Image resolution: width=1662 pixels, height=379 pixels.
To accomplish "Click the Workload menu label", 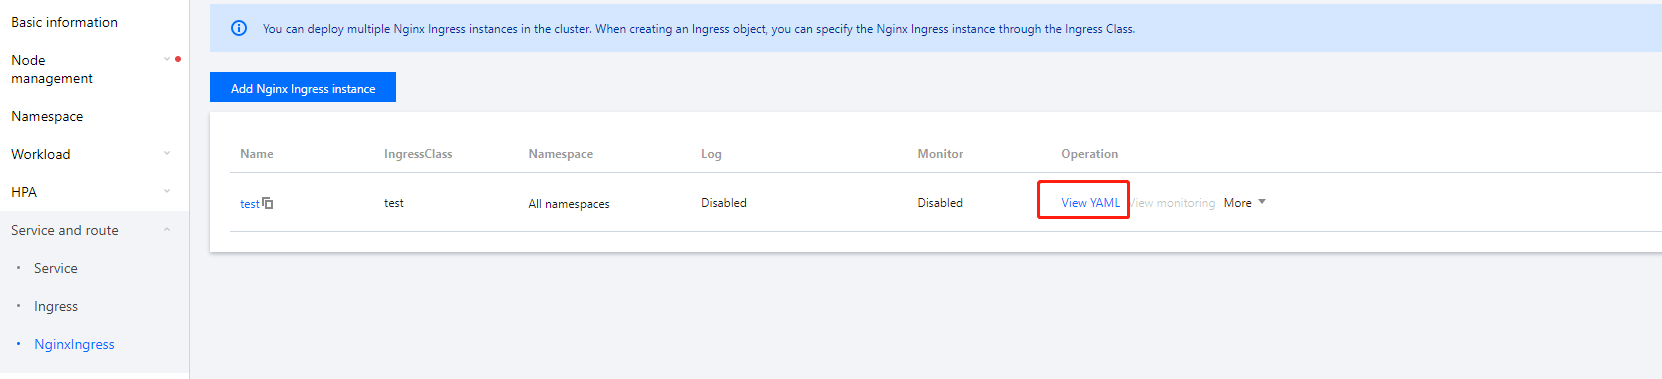I will coord(41,154).
